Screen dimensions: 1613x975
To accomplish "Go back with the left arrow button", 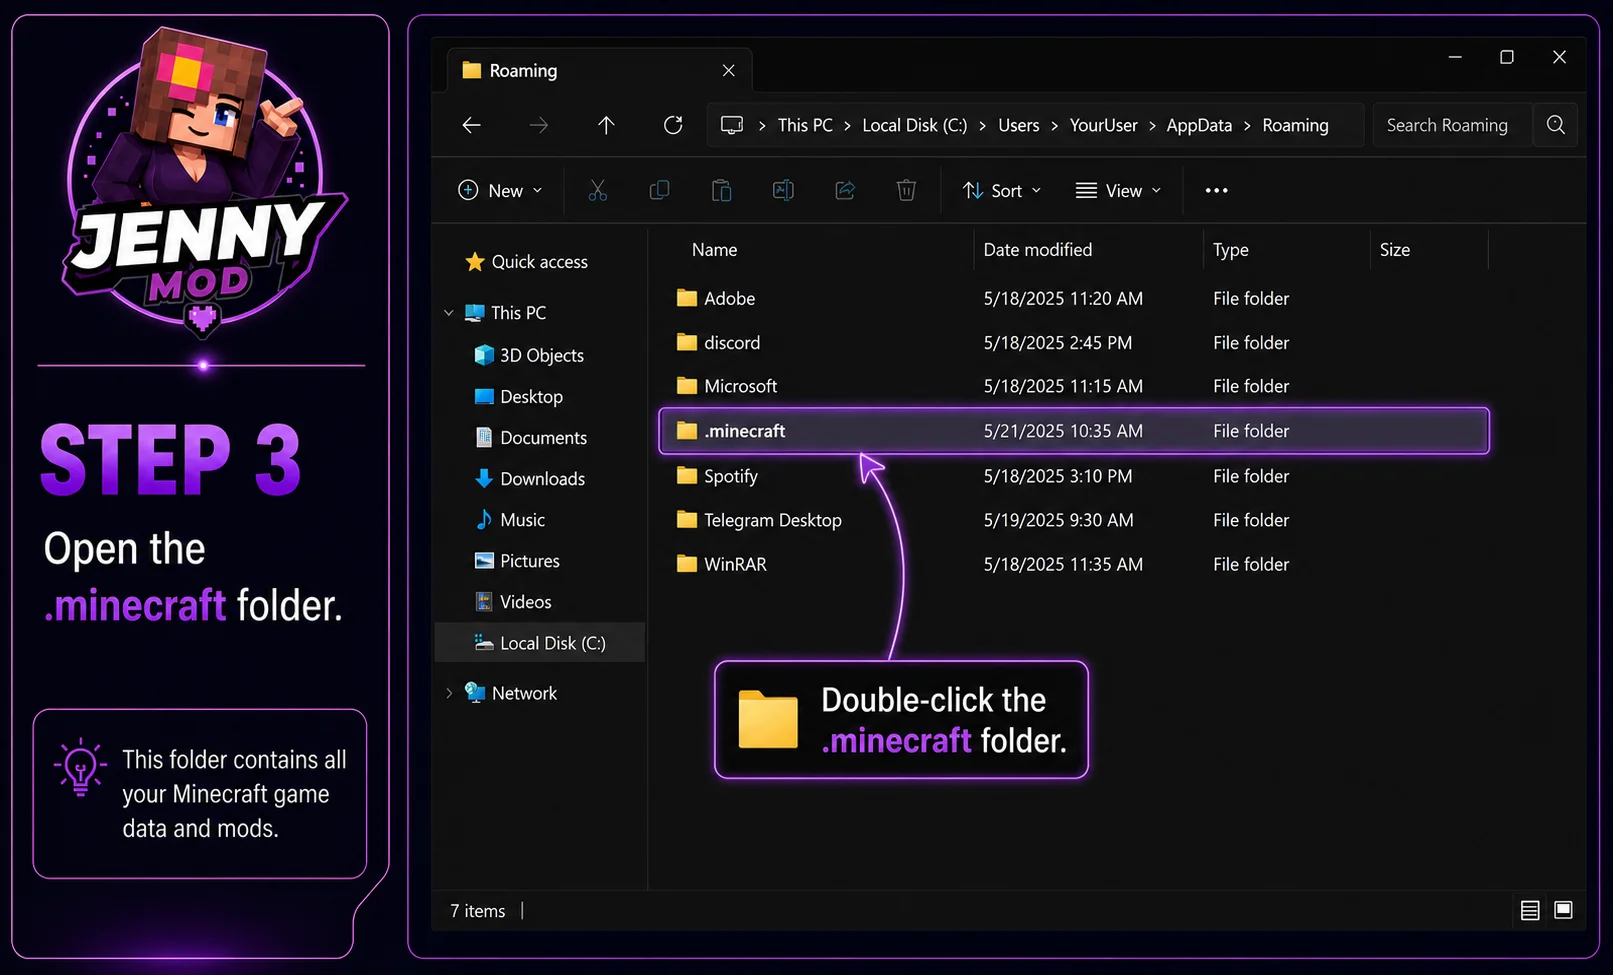I will point(471,125).
